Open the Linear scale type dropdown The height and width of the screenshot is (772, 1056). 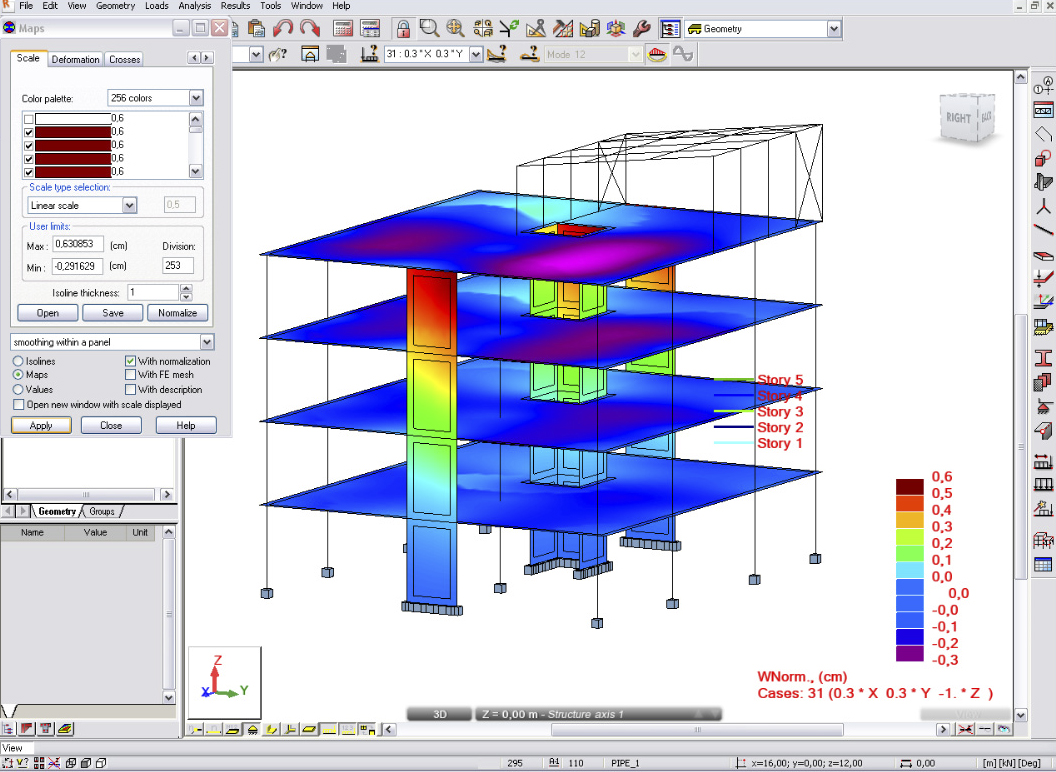129,205
